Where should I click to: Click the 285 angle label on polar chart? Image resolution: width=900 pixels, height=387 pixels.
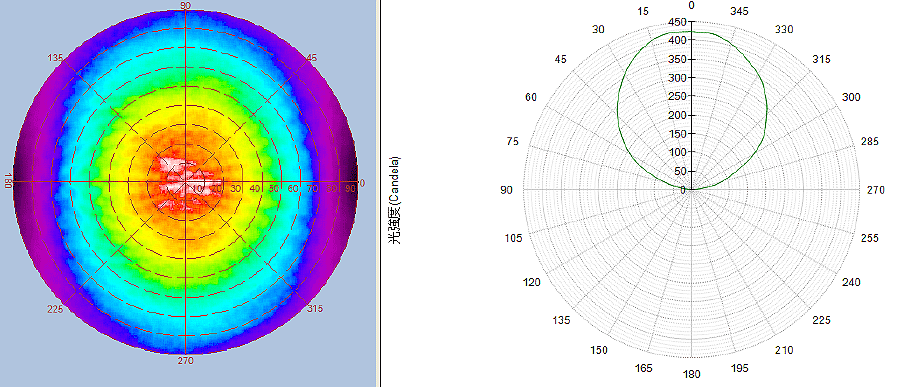[x=870, y=141]
